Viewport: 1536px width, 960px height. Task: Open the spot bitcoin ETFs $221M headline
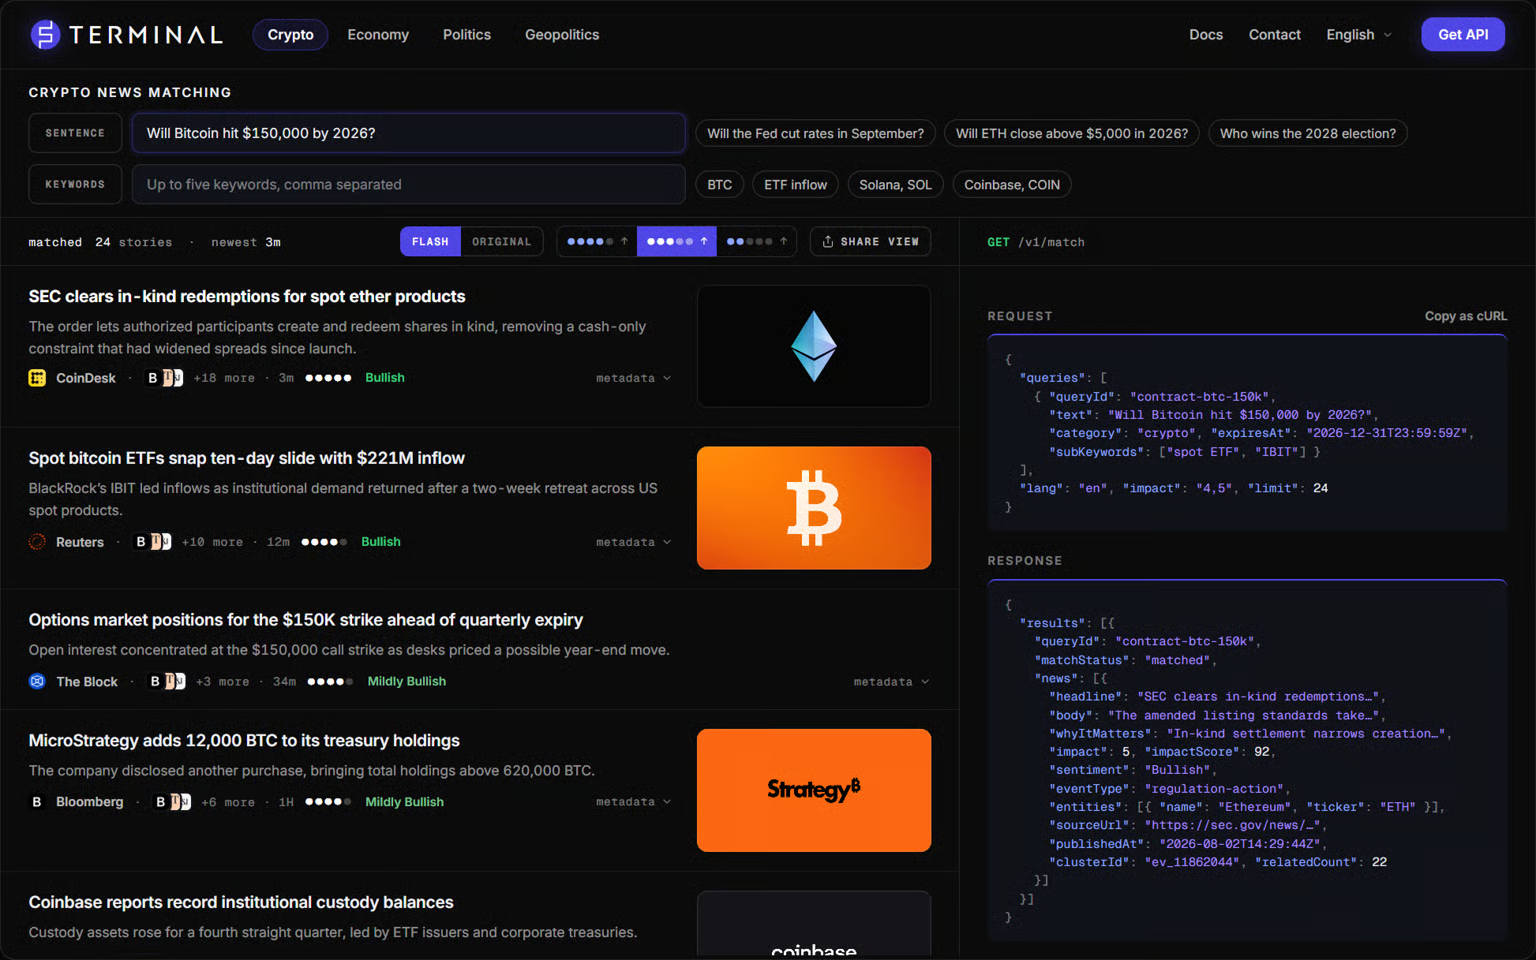click(247, 458)
